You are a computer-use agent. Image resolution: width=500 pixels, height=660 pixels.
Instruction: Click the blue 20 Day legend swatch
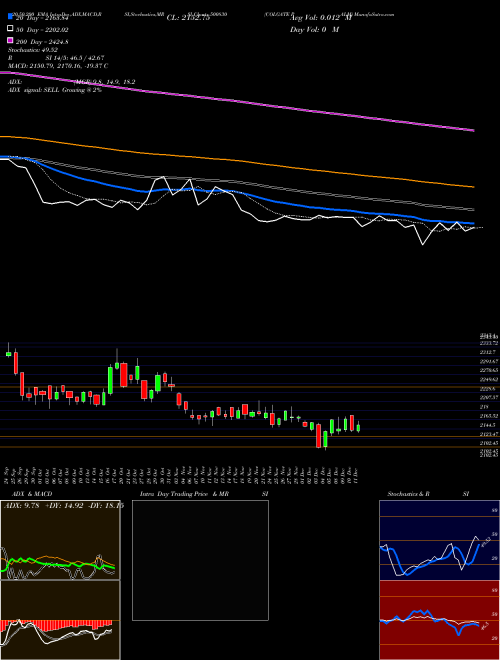point(10,17)
